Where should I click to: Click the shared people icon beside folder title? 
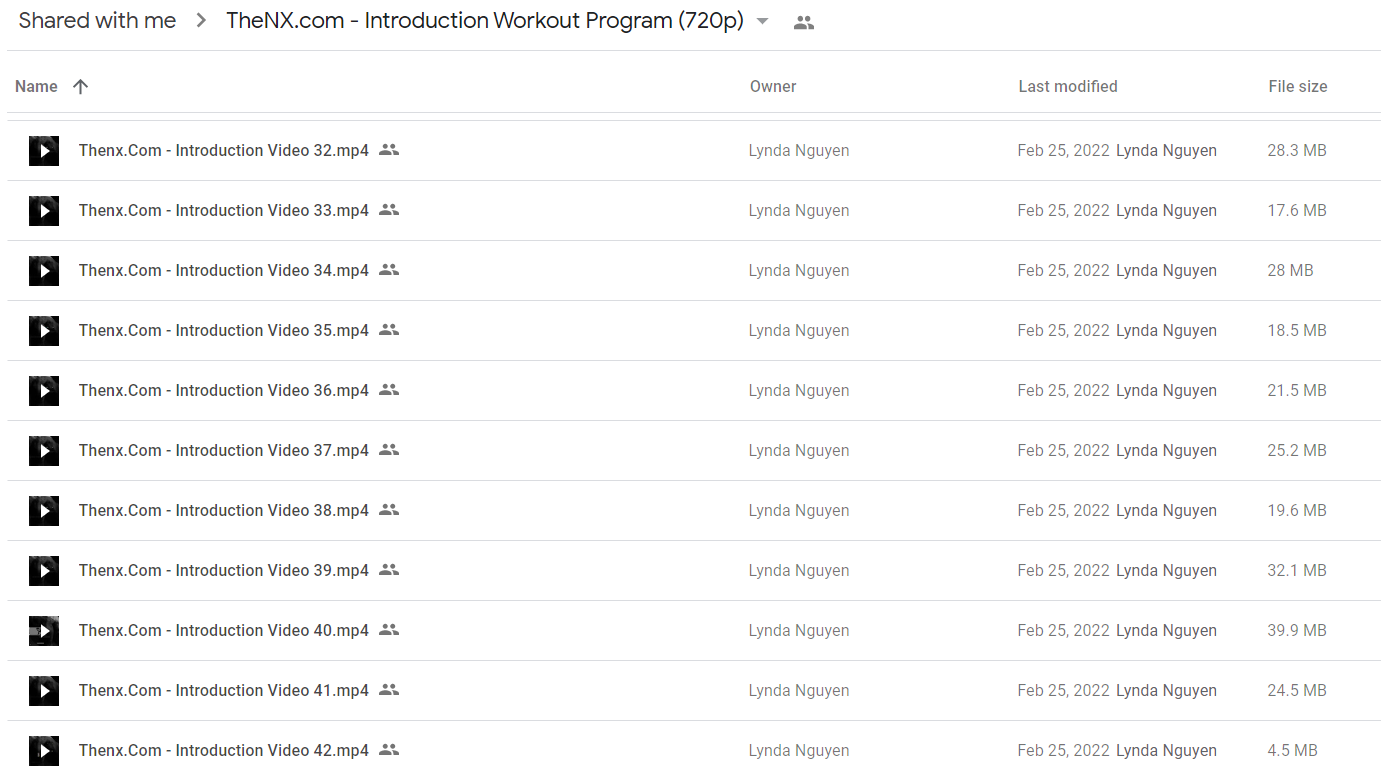[x=804, y=23]
